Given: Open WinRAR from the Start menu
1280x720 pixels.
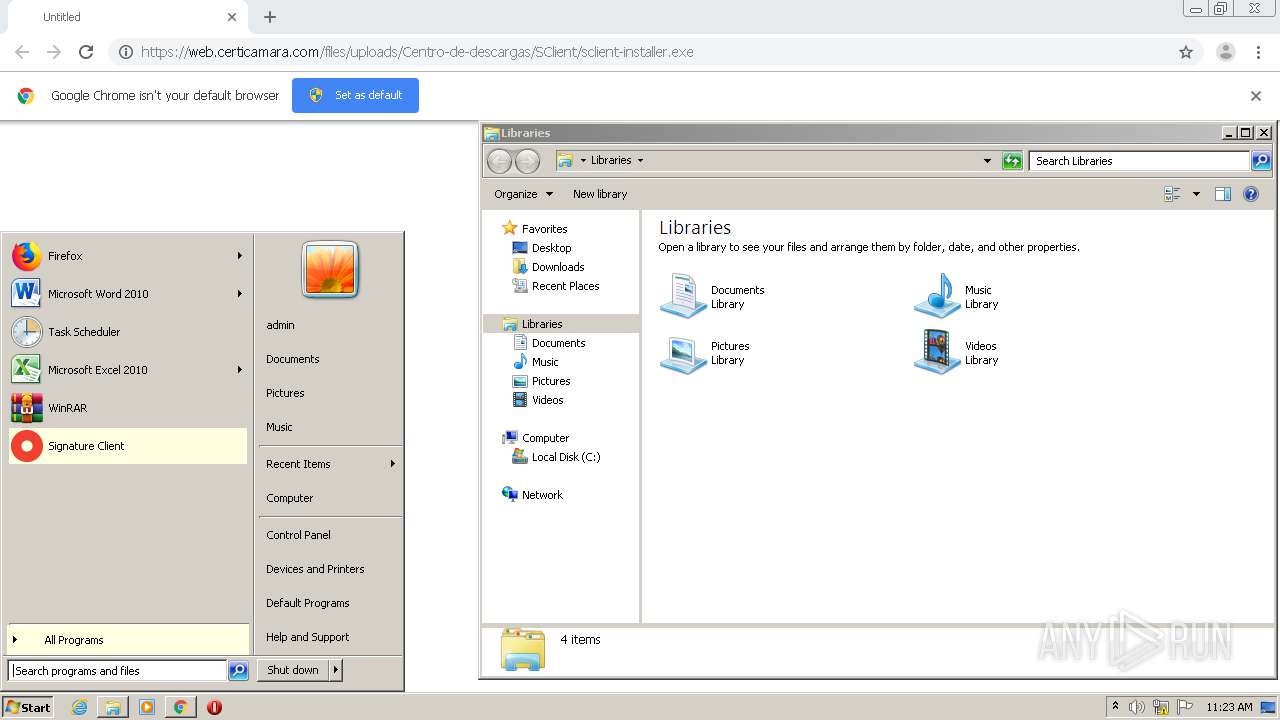Looking at the screenshot, I should (x=128, y=408).
